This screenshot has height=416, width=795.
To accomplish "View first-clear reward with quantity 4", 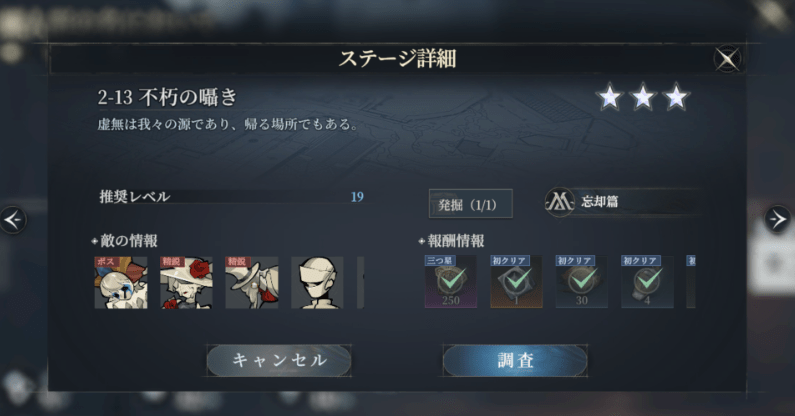I will [x=647, y=282].
